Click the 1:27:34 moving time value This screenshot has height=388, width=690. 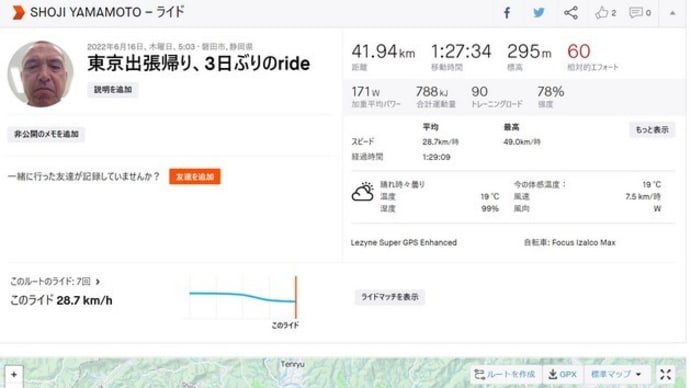point(461,51)
